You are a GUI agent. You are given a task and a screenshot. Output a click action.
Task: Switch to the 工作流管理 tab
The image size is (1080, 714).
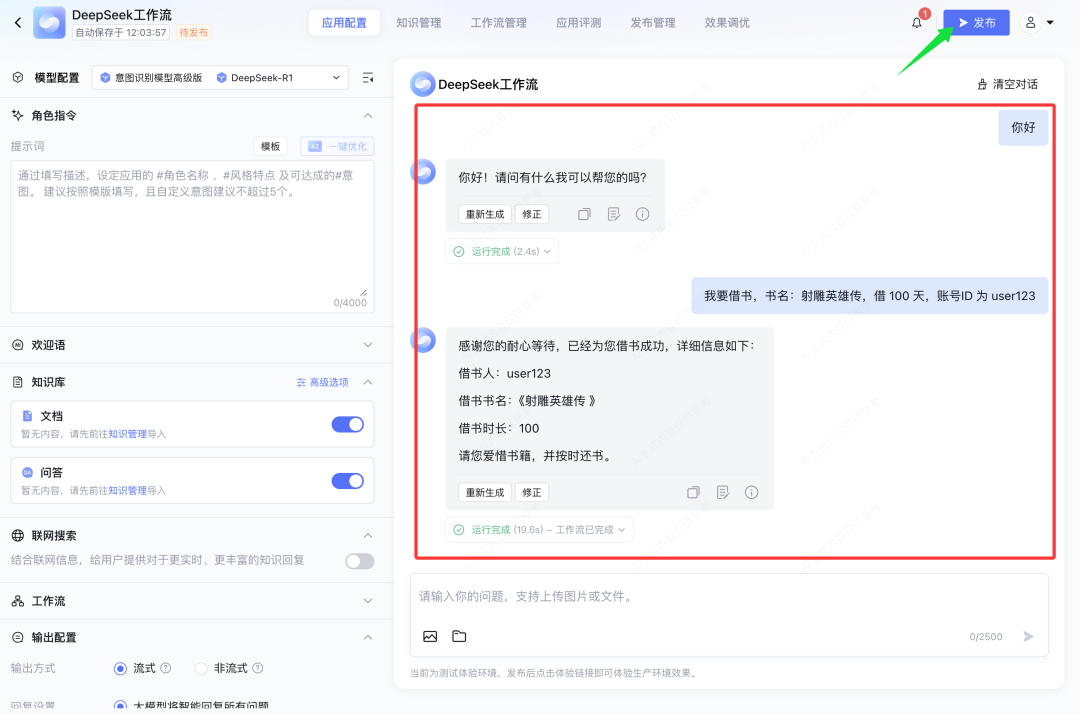[499, 23]
